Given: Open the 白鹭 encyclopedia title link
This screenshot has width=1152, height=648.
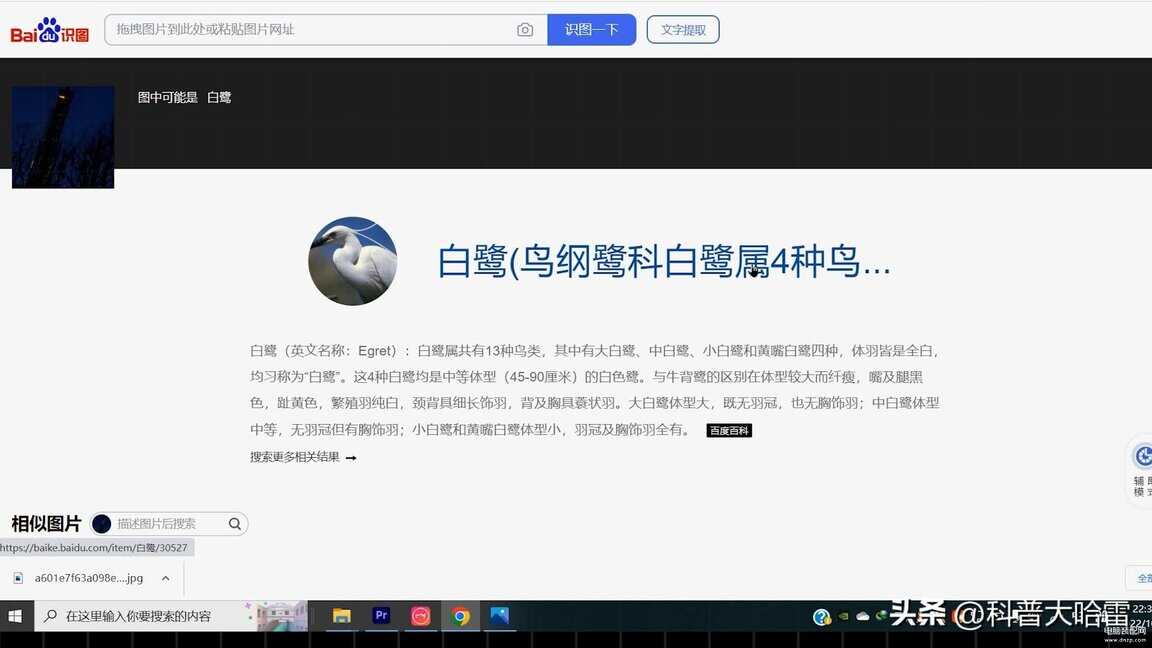Looking at the screenshot, I should pyautogui.click(x=663, y=262).
